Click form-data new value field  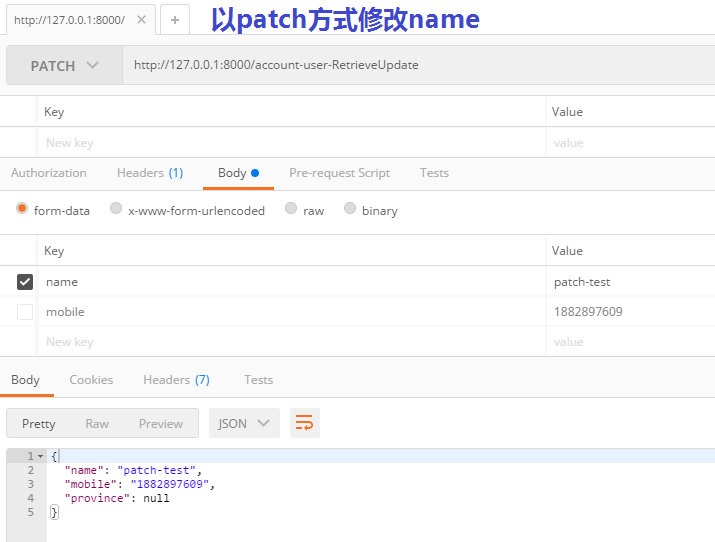tap(631, 342)
